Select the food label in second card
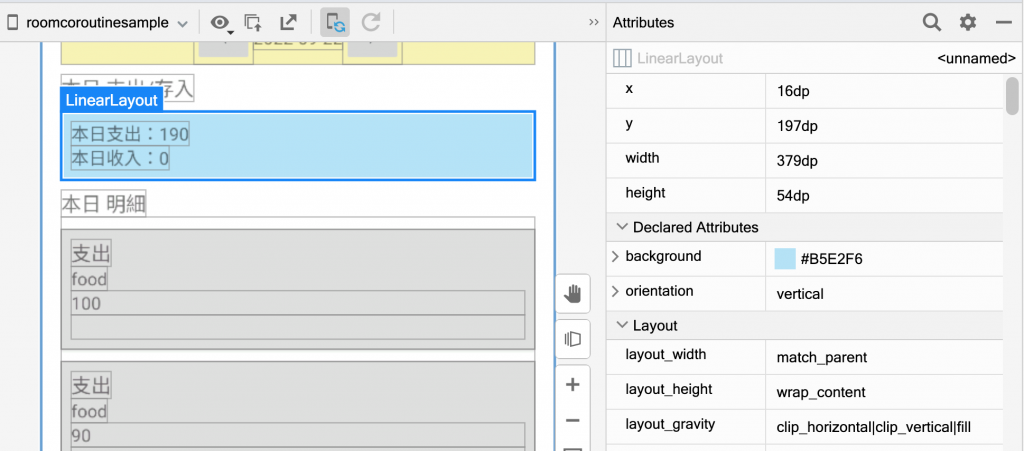Image resolution: width=1024 pixels, height=451 pixels. [x=89, y=412]
